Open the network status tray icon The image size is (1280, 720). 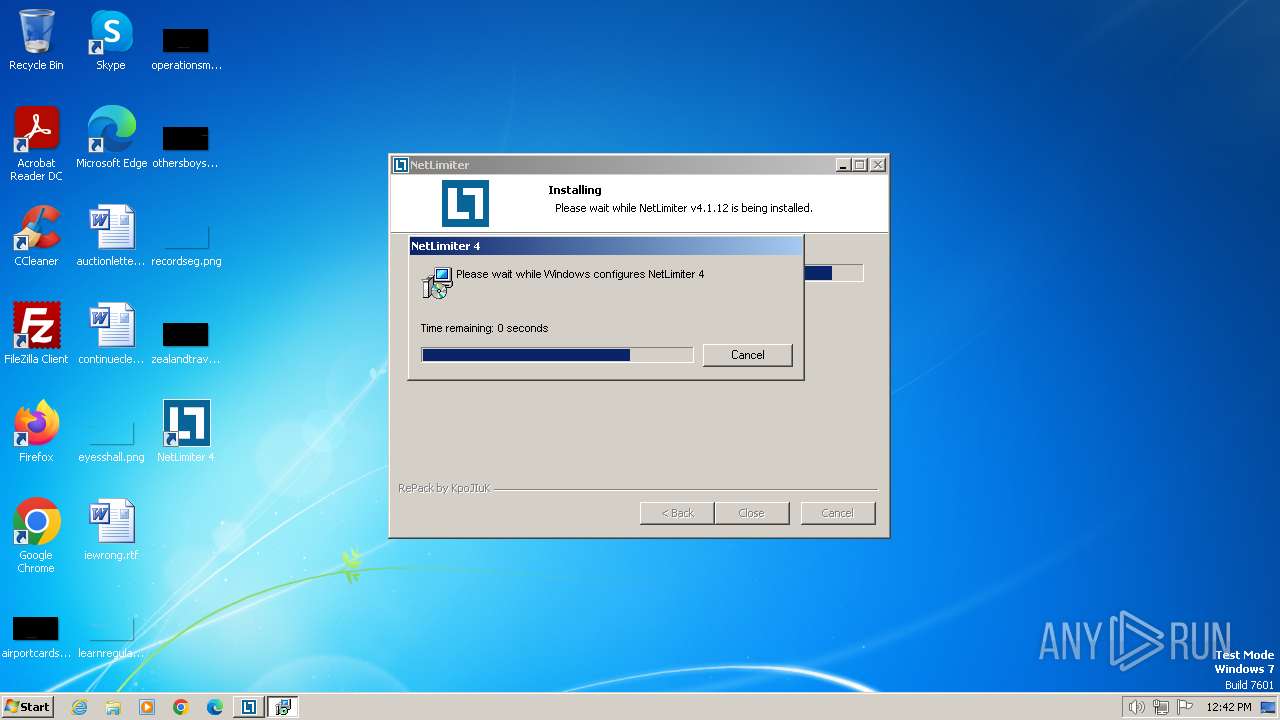pyautogui.click(x=1161, y=707)
